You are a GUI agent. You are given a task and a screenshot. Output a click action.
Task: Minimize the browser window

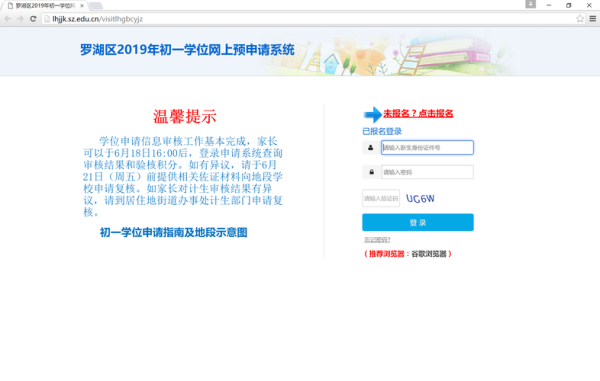tap(549, 5)
